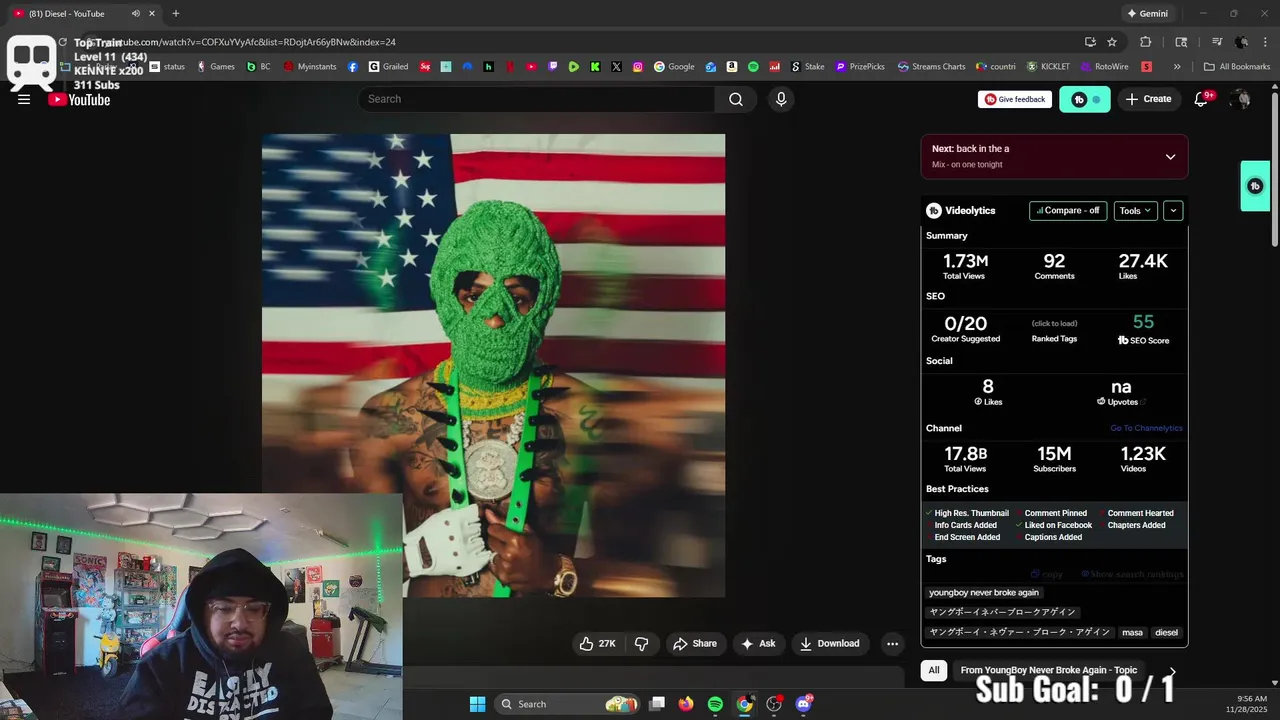The width and height of the screenshot is (1280, 720).
Task: Click the video player album artwork
Action: (x=493, y=365)
